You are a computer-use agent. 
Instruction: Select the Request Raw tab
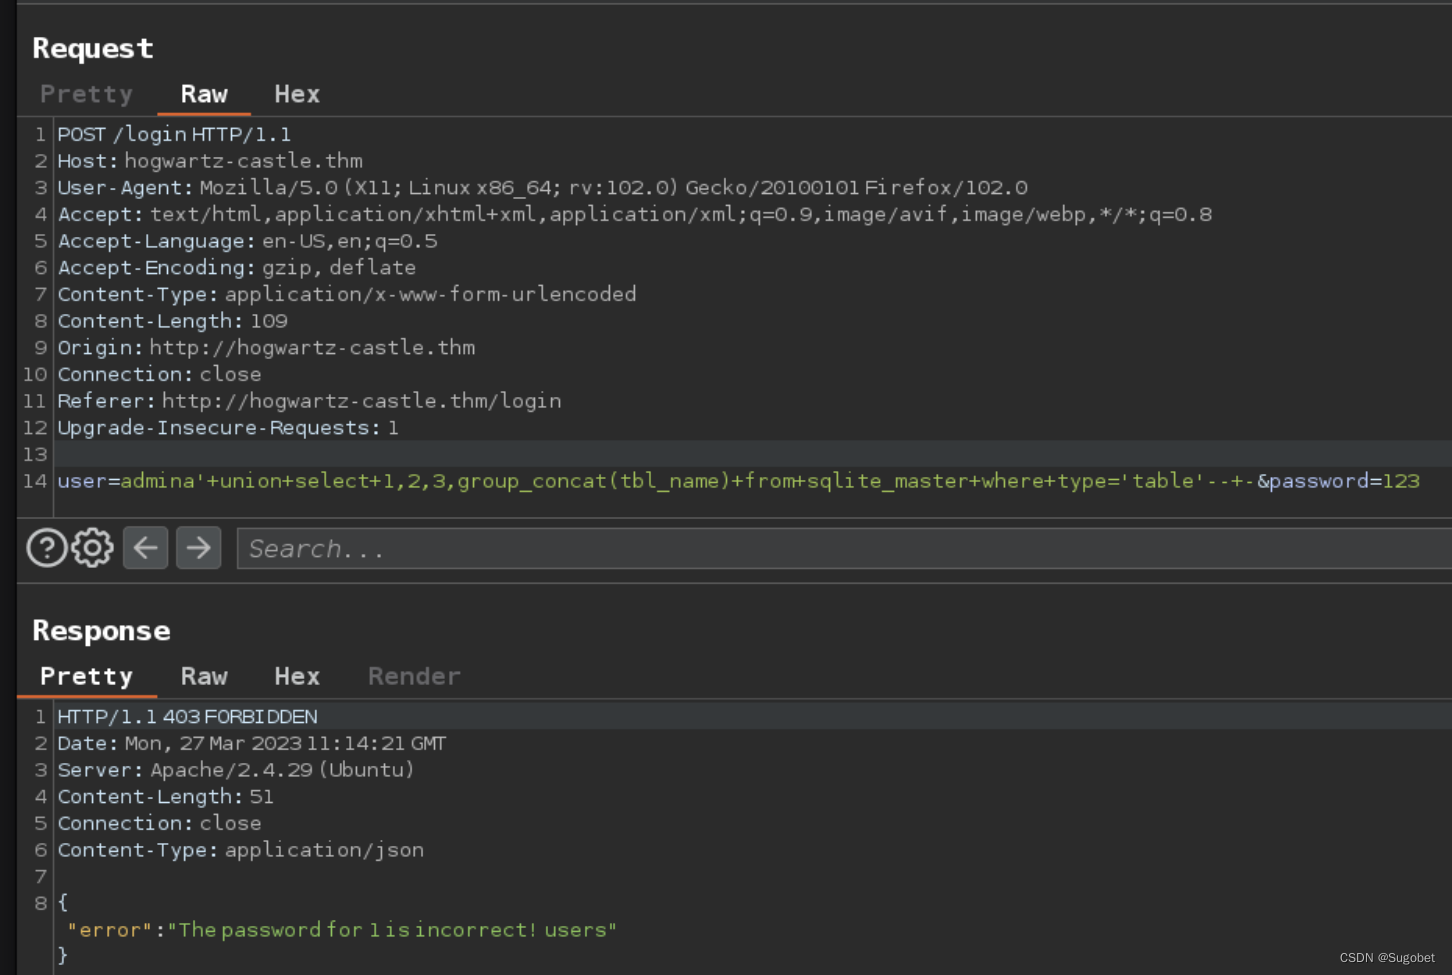click(x=204, y=94)
